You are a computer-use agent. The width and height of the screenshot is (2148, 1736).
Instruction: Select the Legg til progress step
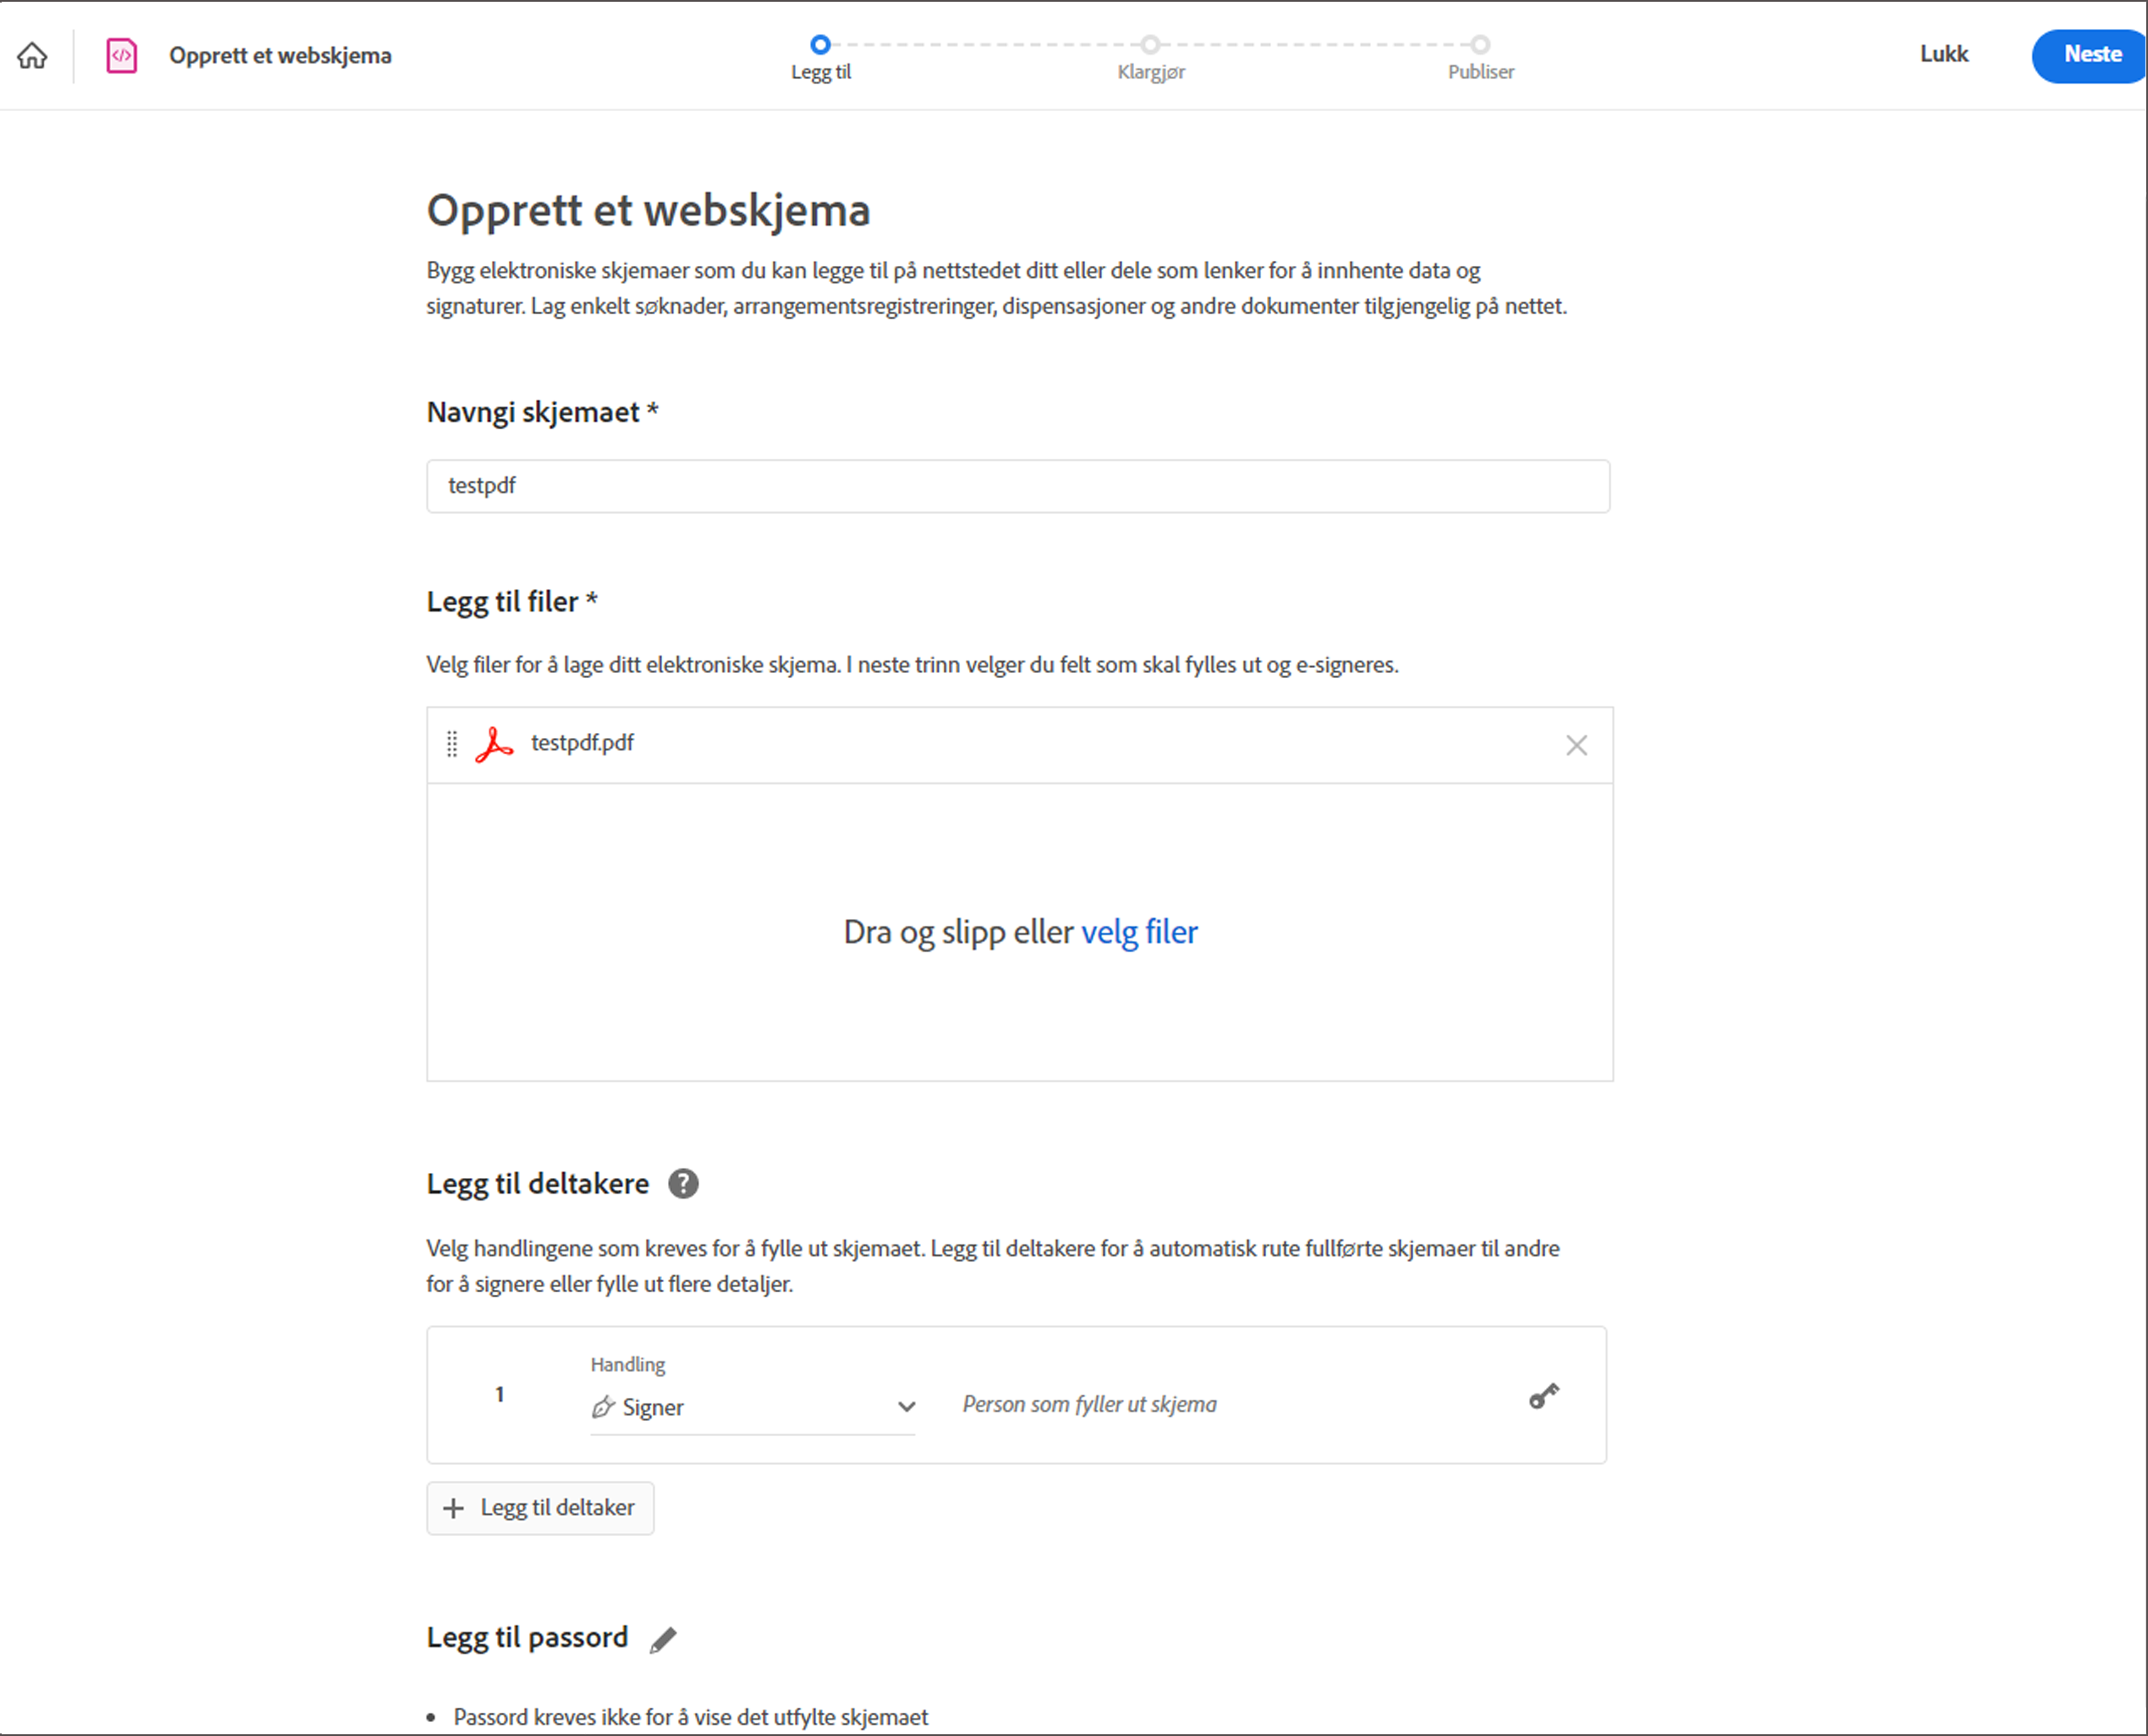(x=820, y=44)
